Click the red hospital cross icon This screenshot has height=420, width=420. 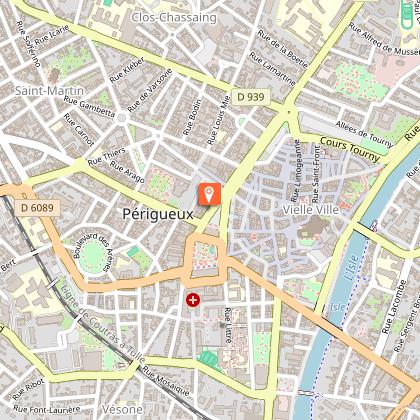click(193, 300)
